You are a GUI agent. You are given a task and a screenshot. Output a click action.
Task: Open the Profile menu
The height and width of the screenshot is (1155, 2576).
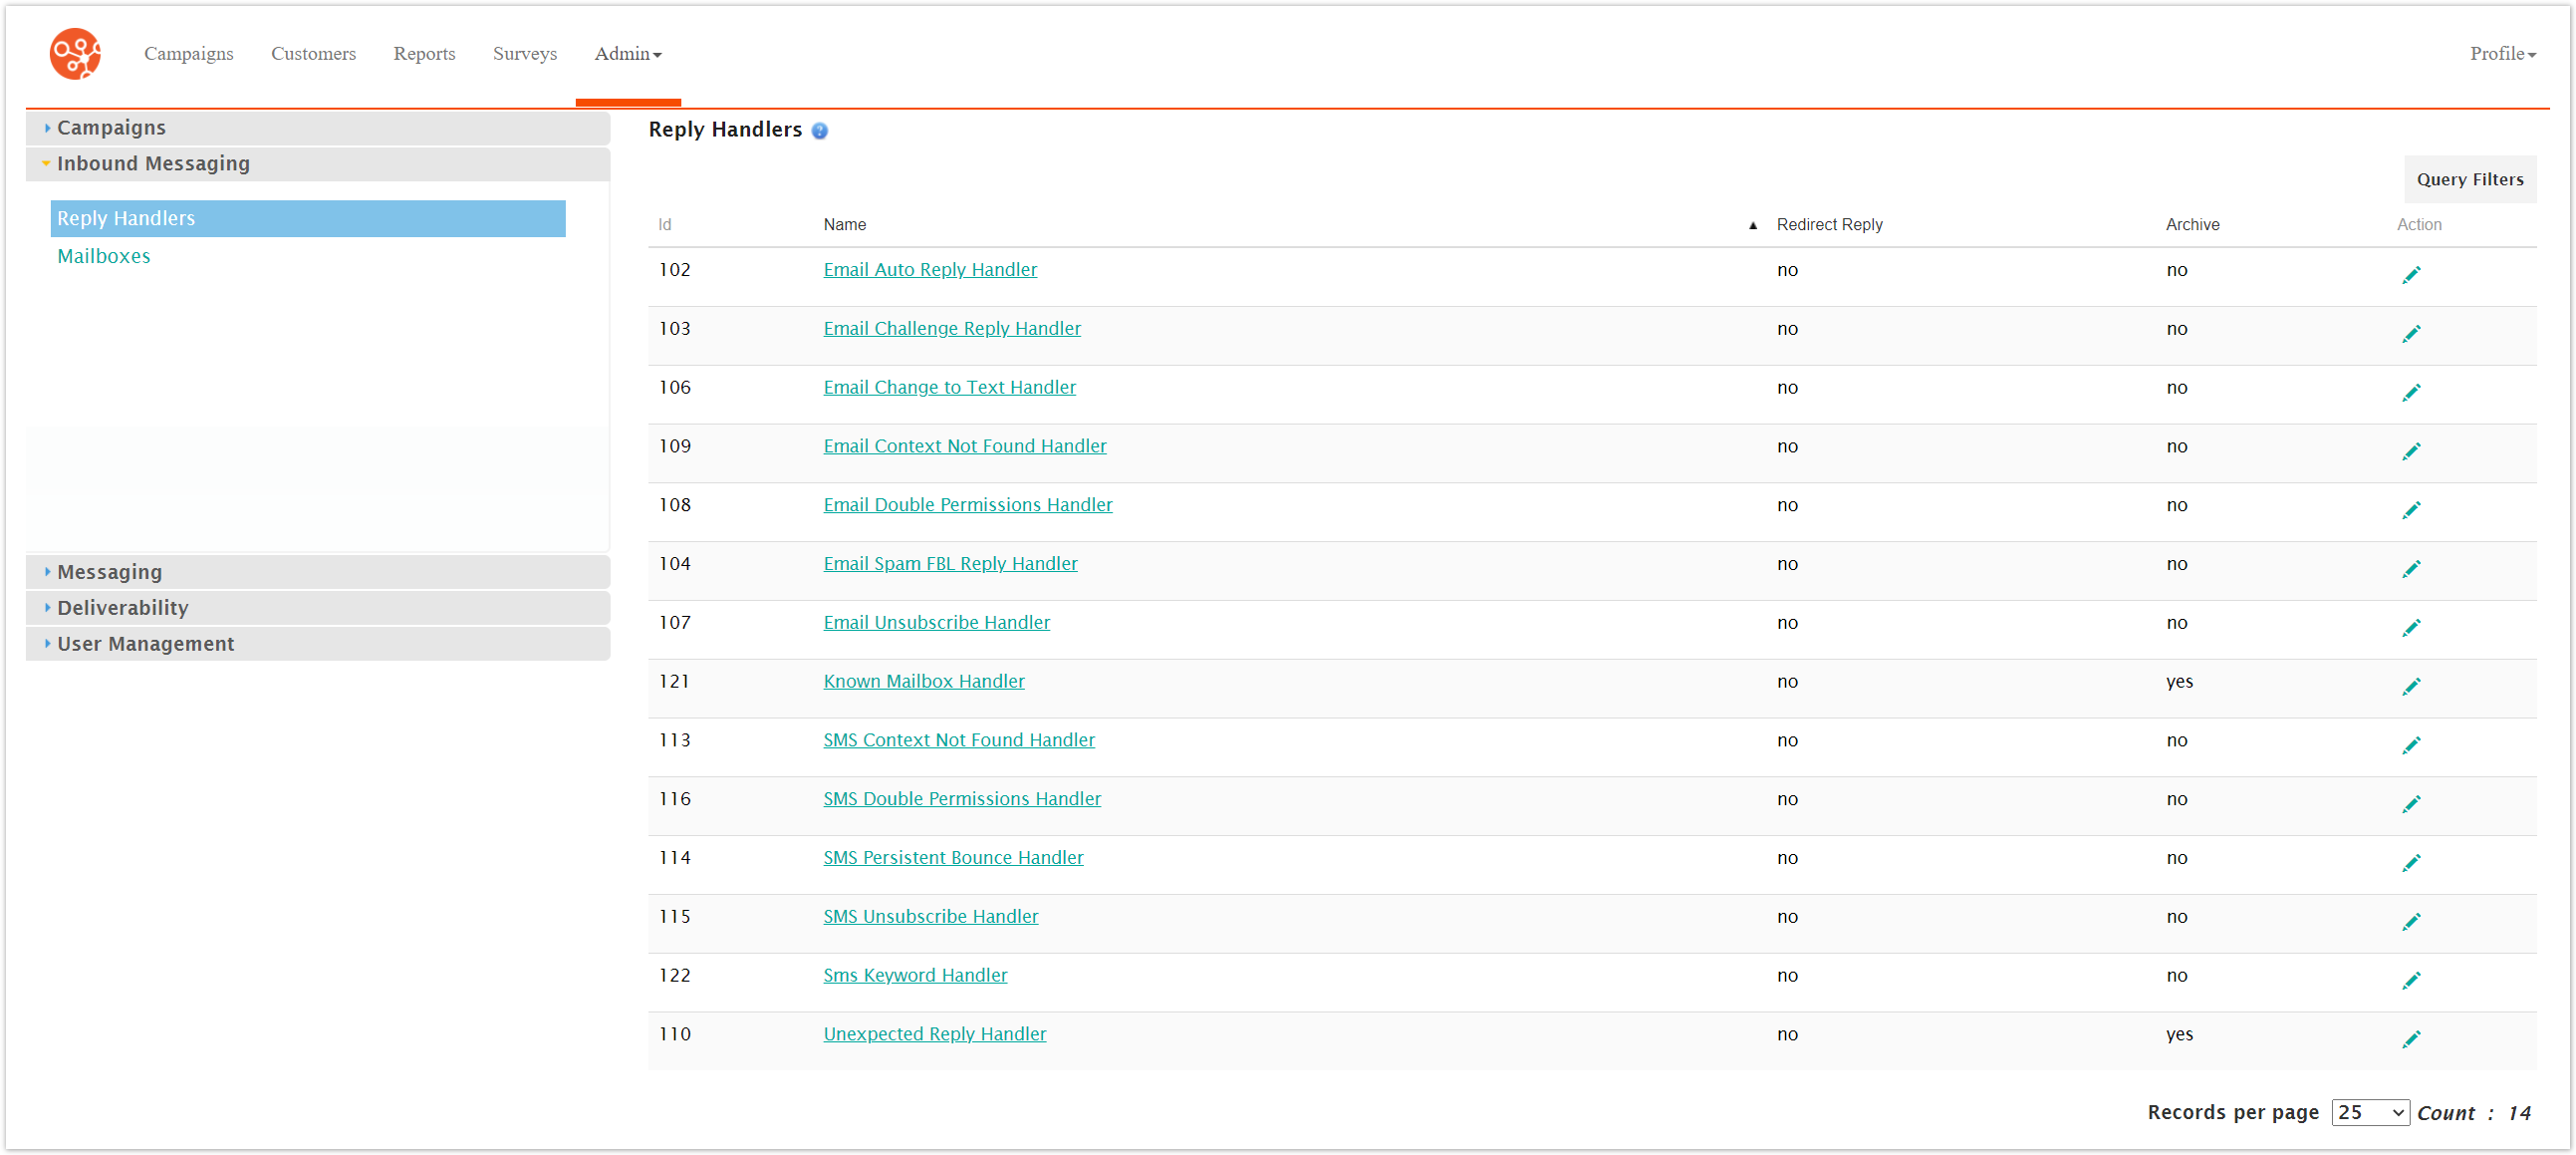[2501, 54]
